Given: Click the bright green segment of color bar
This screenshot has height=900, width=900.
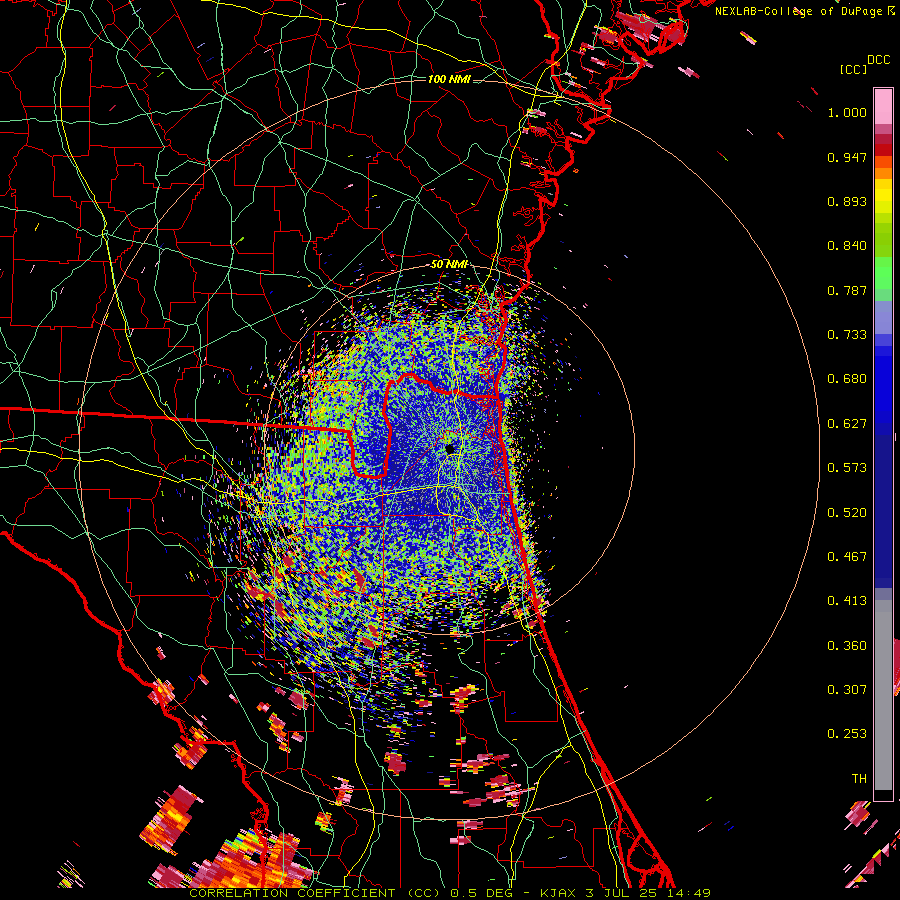Looking at the screenshot, I should point(883,273).
